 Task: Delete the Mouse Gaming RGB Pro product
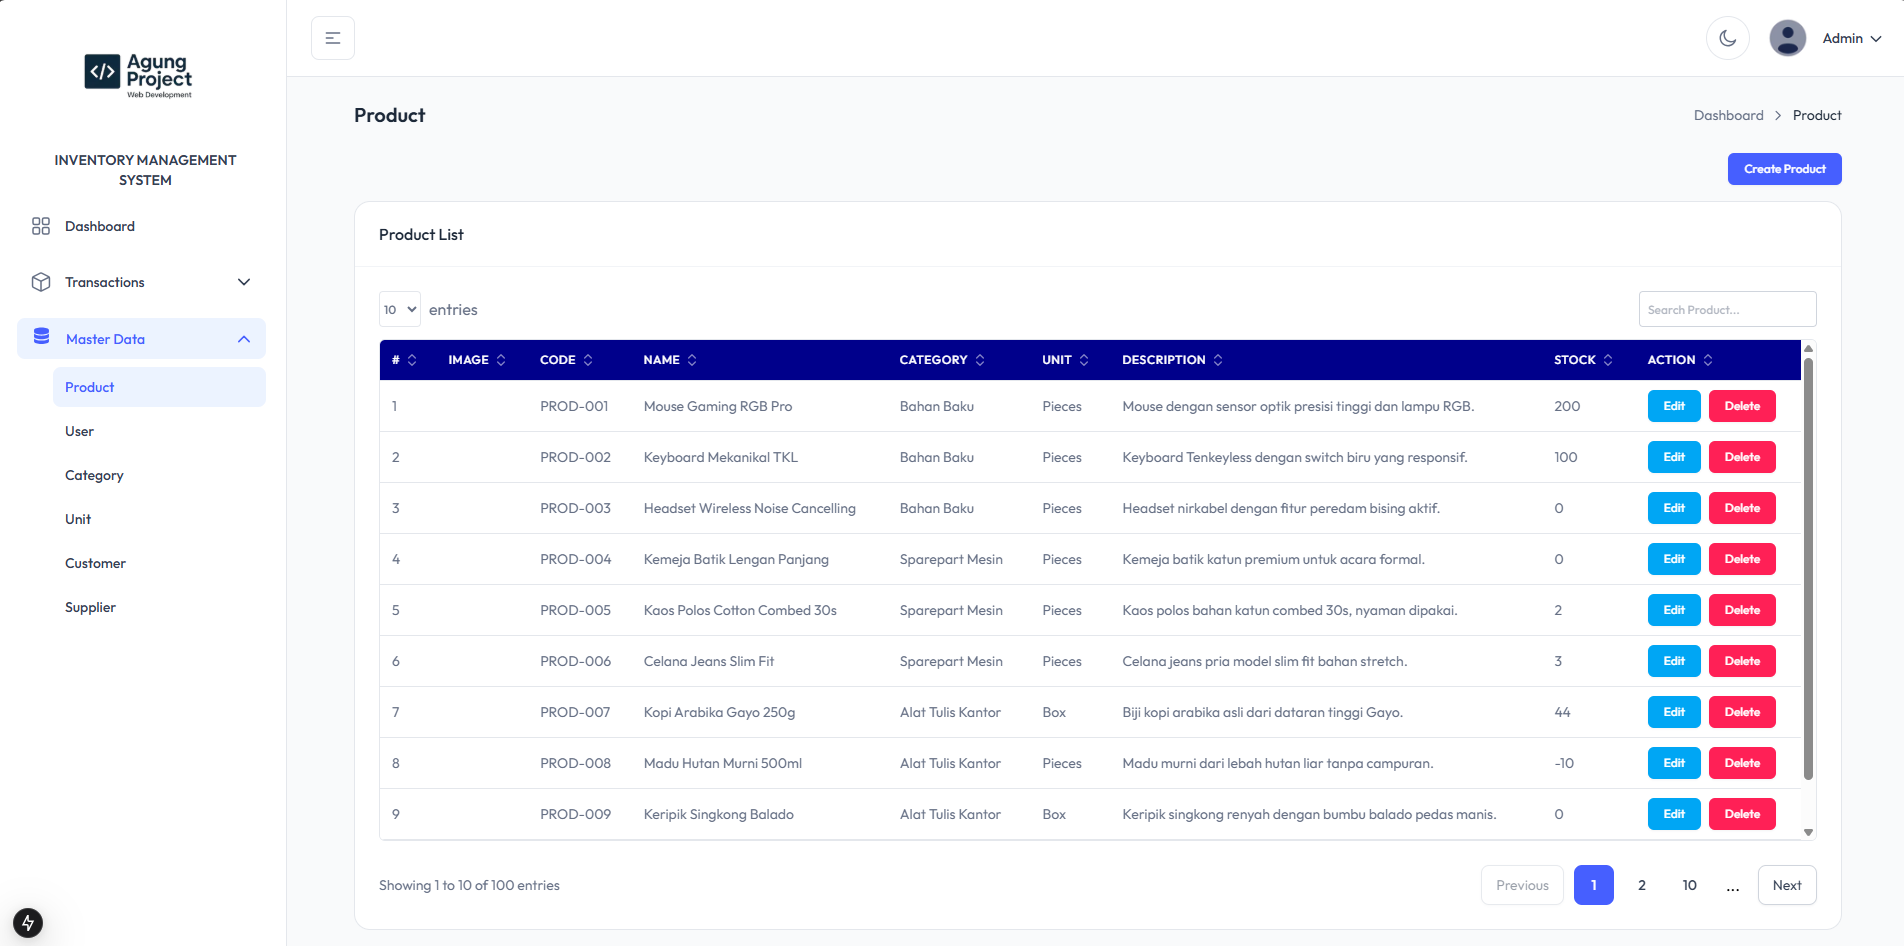click(x=1742, y=406)
